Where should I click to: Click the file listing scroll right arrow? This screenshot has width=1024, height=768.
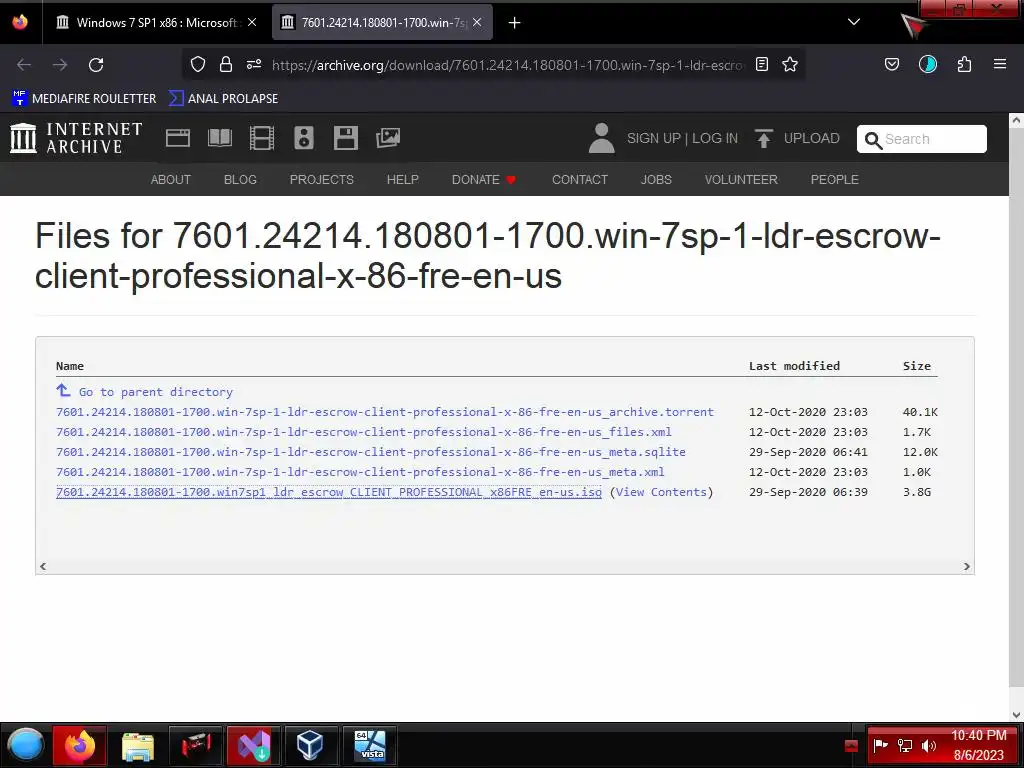tap(967, 566)
